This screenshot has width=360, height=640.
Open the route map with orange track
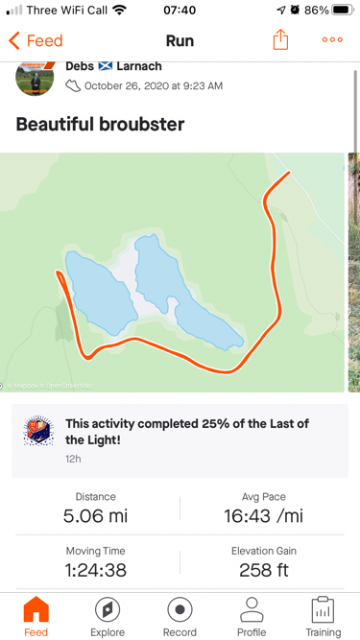pyautogui.click(x=172, y=272)
